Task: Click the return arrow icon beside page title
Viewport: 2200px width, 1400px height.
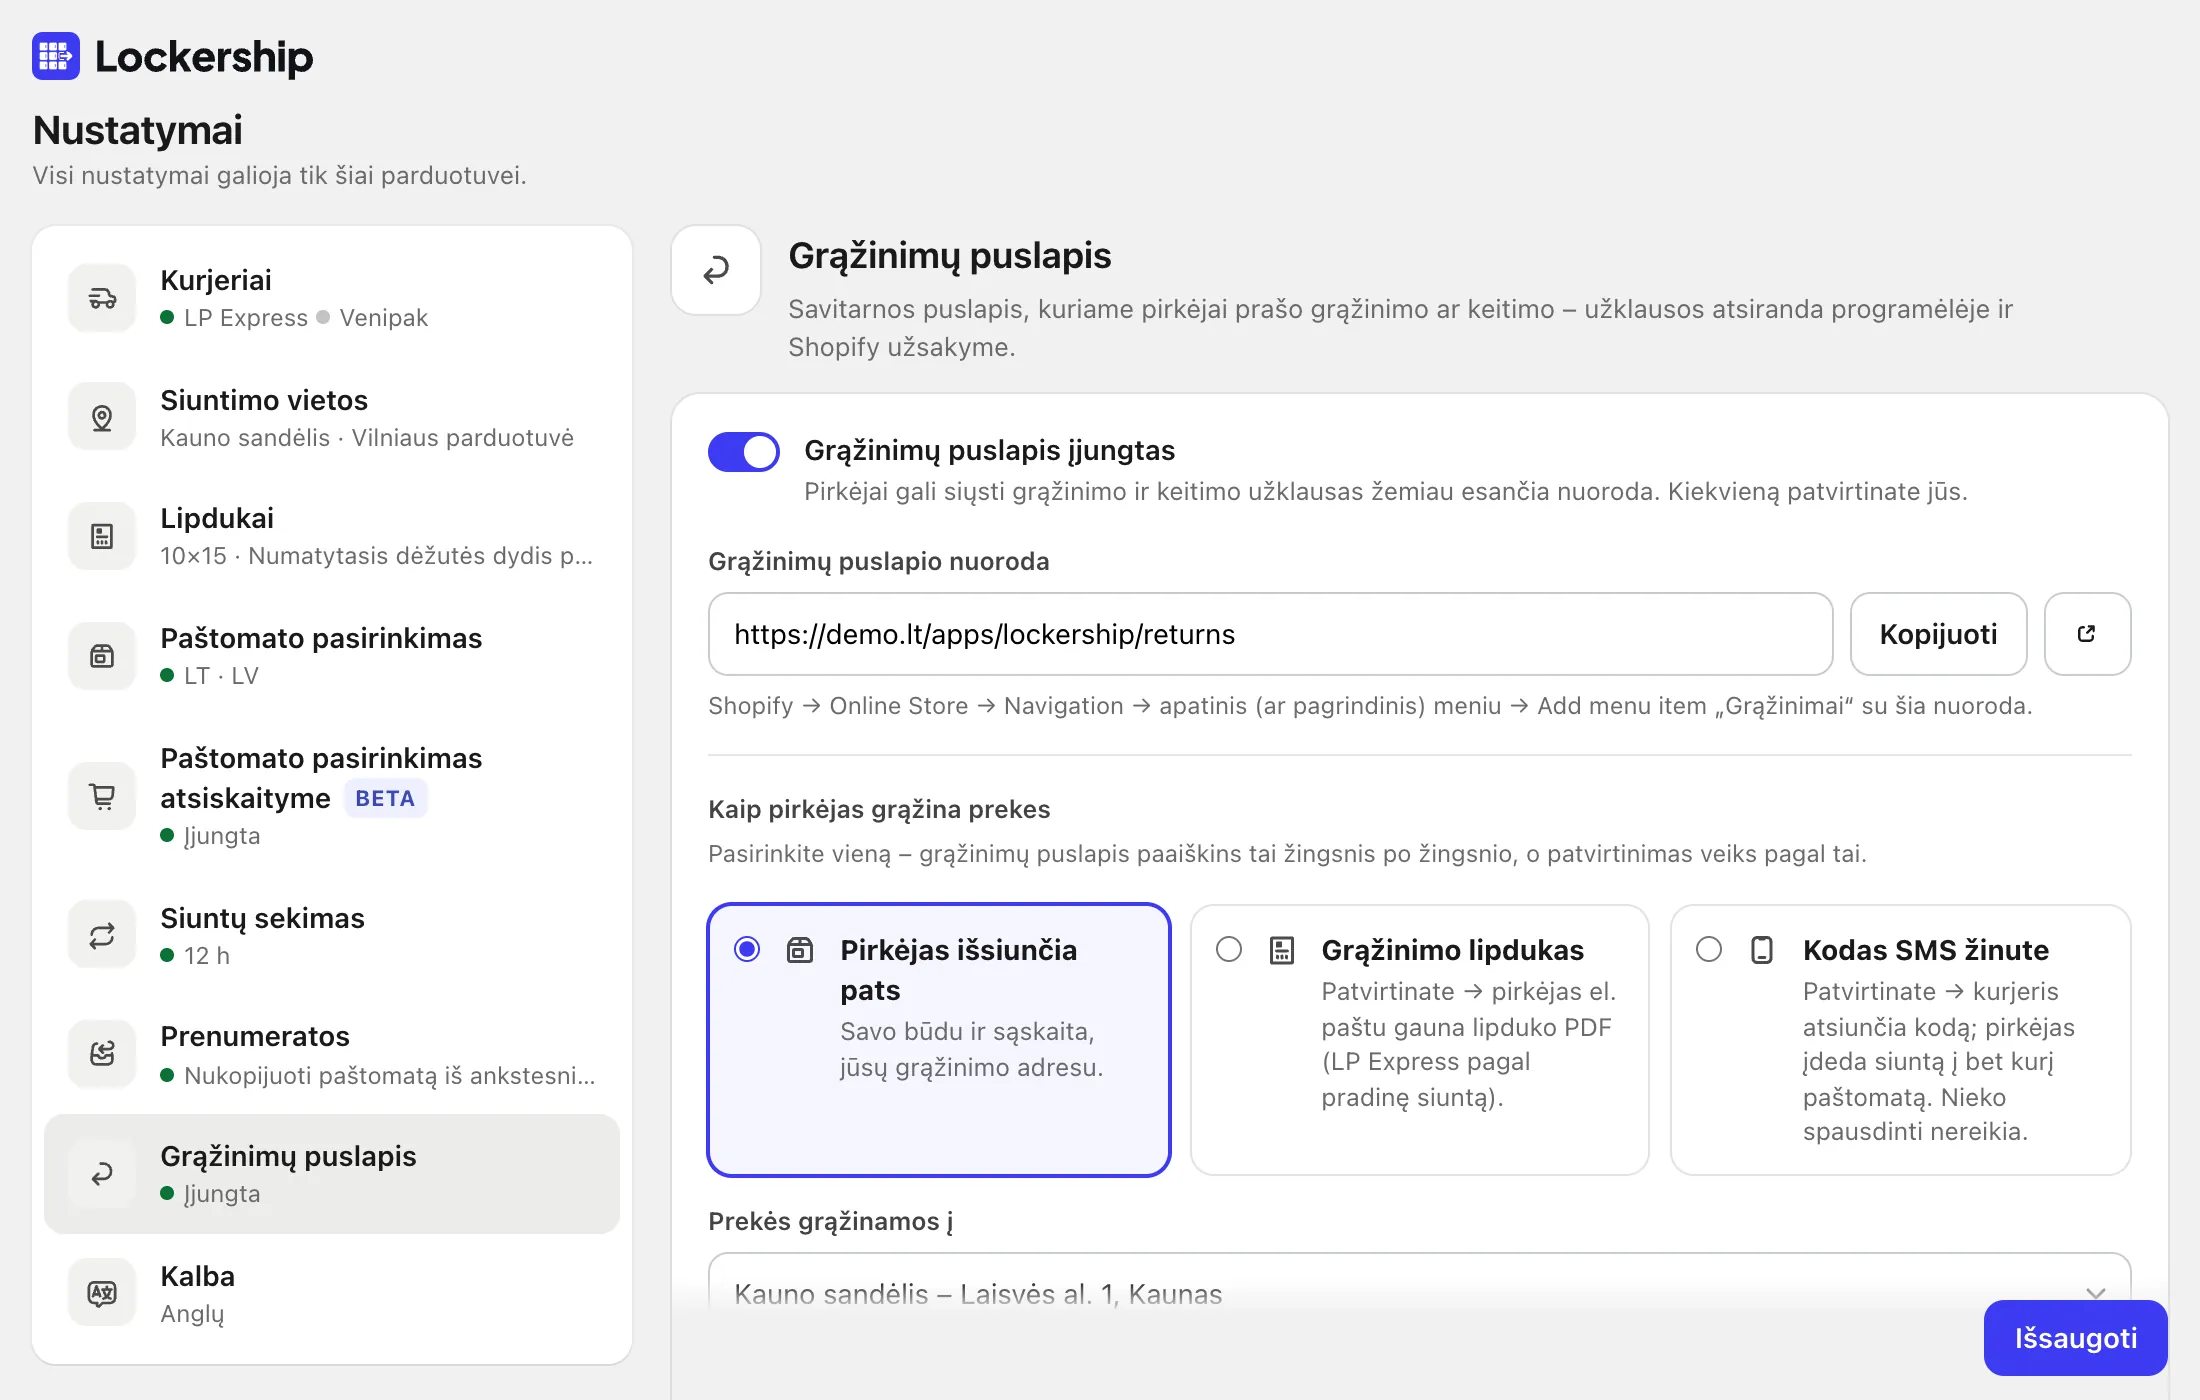Action: pyautogui.click(x=716, y=270)
